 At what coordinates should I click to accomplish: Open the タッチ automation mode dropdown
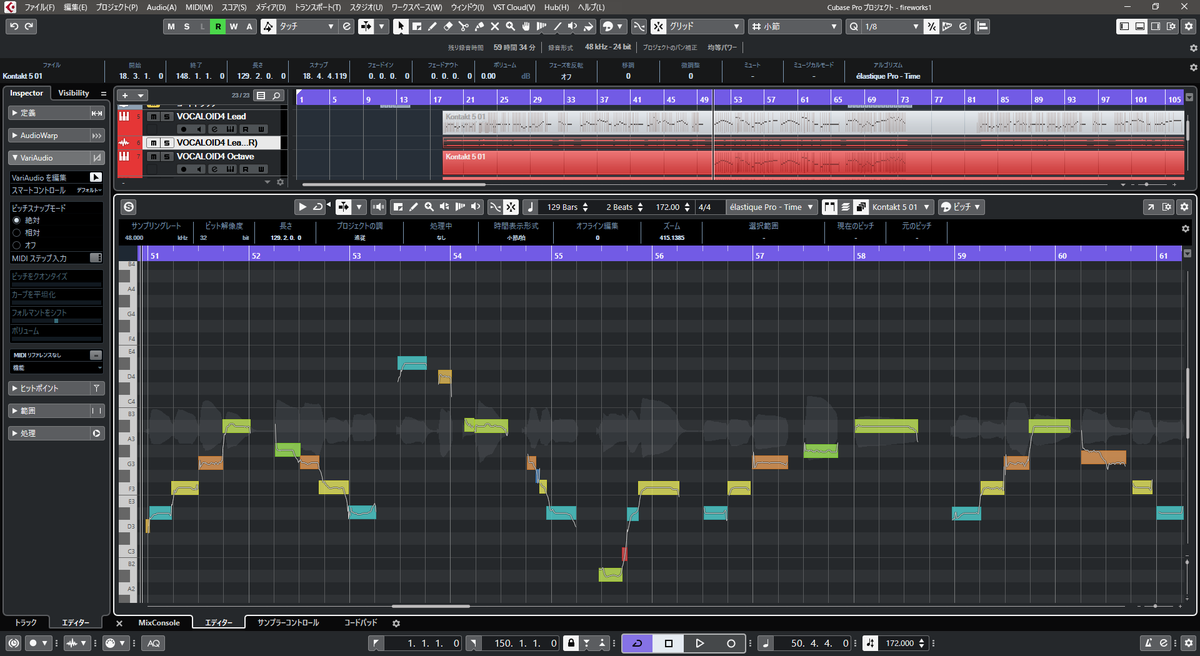[x=306, y=26]
